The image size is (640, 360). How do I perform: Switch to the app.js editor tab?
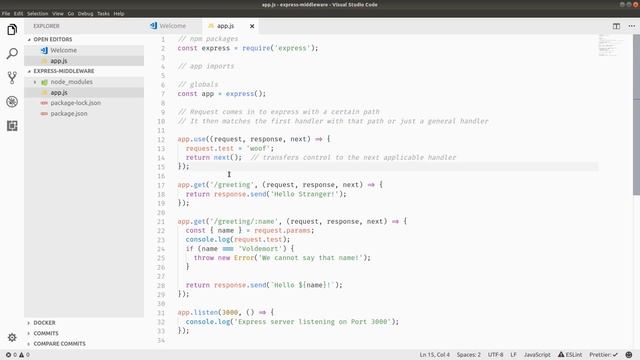point(225,26)
